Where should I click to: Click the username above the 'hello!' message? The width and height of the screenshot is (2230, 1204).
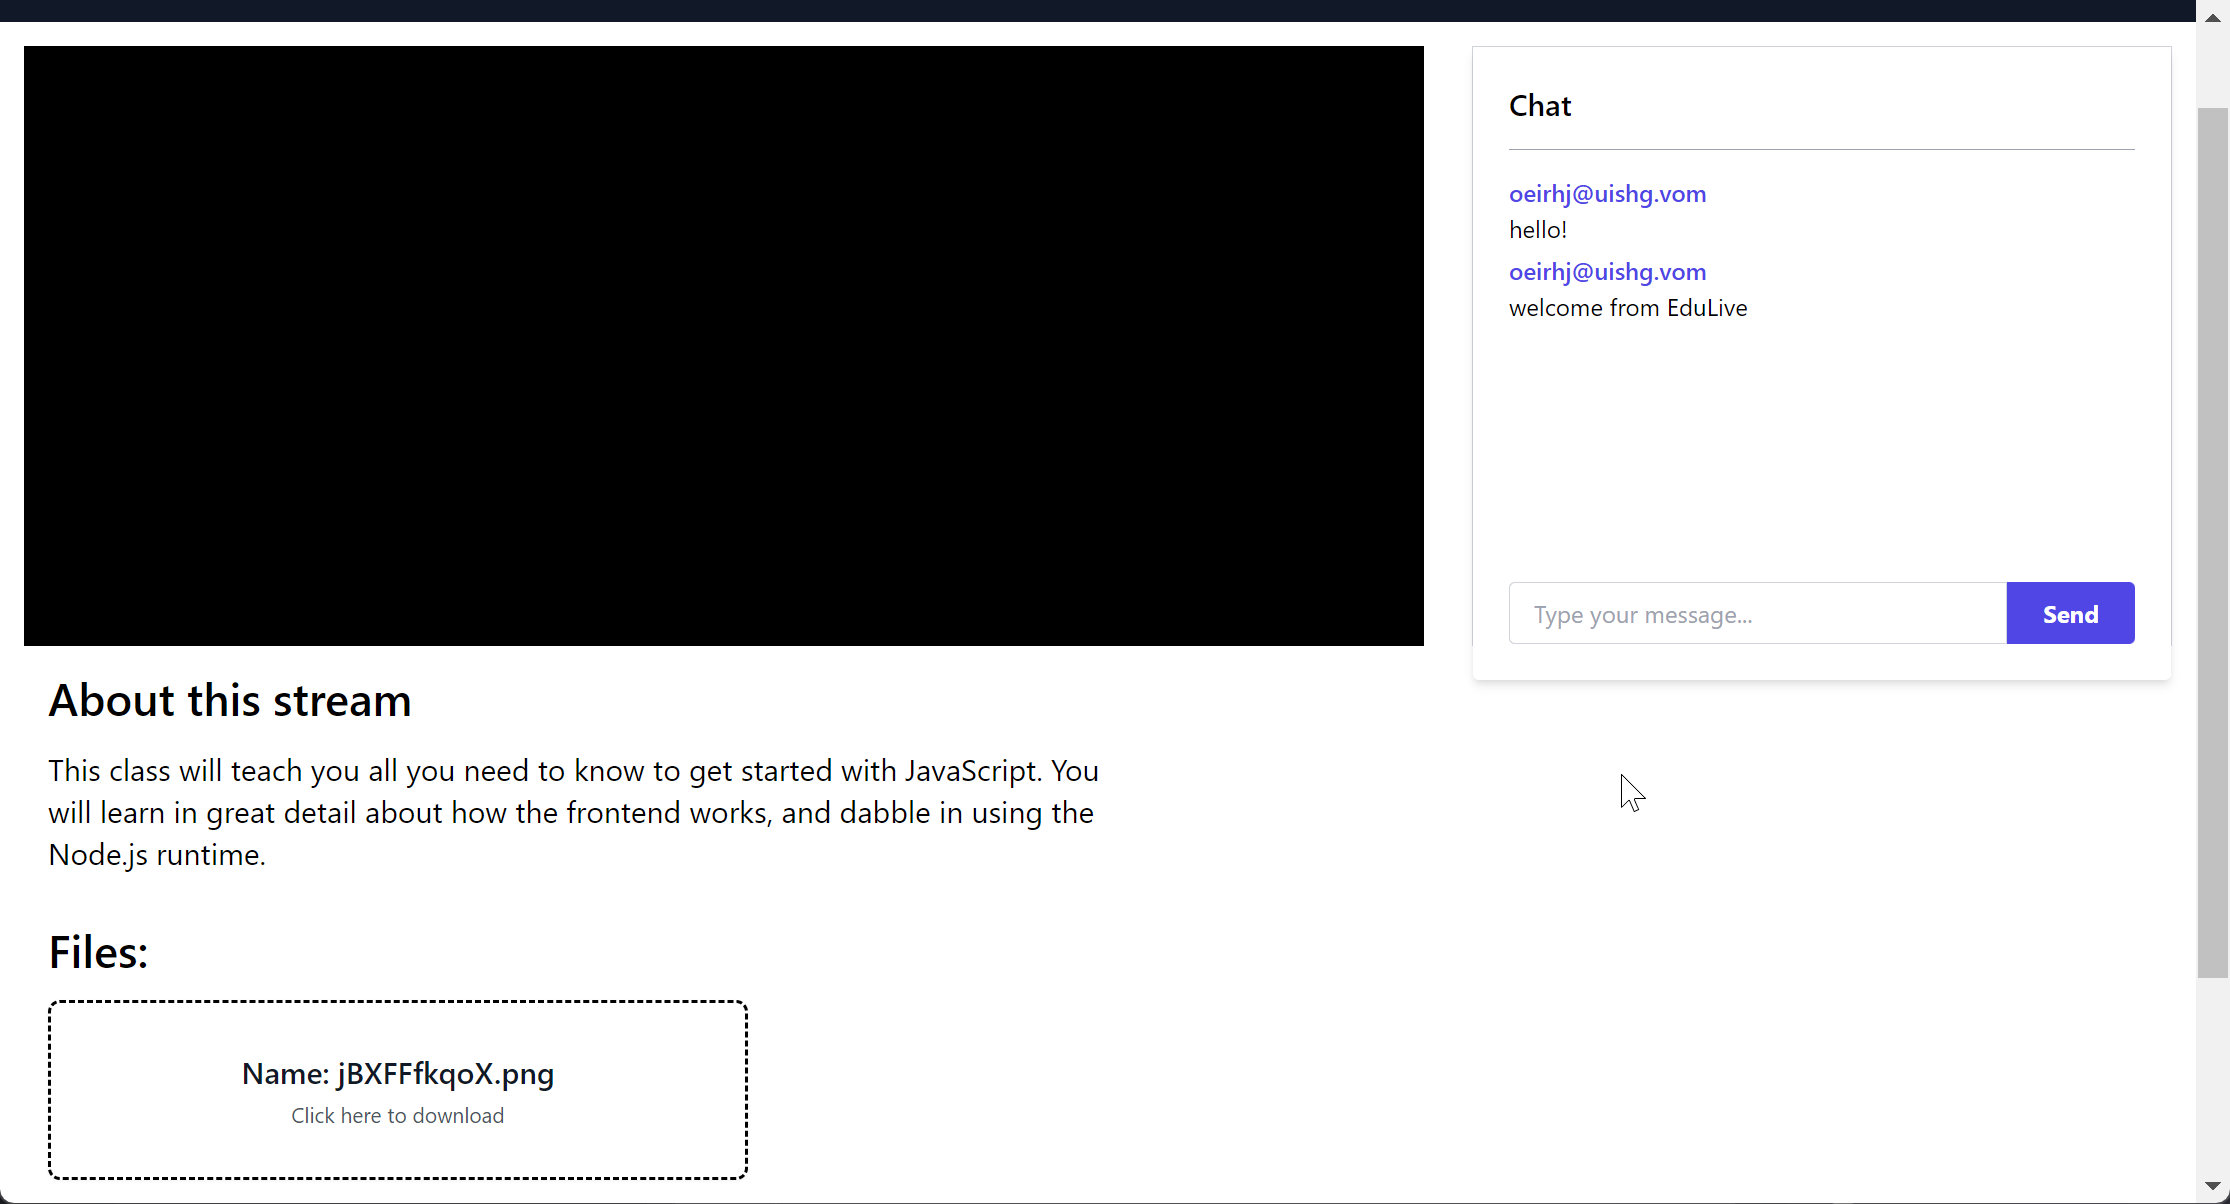[1607, 194]
